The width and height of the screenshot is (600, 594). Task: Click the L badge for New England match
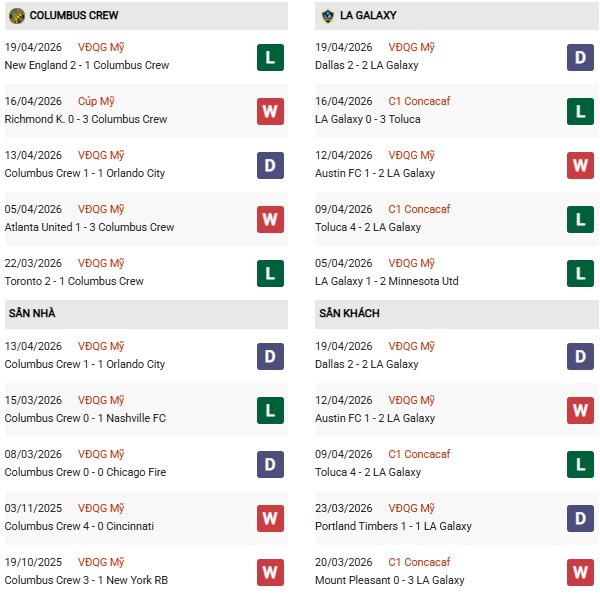pos(270,57)
